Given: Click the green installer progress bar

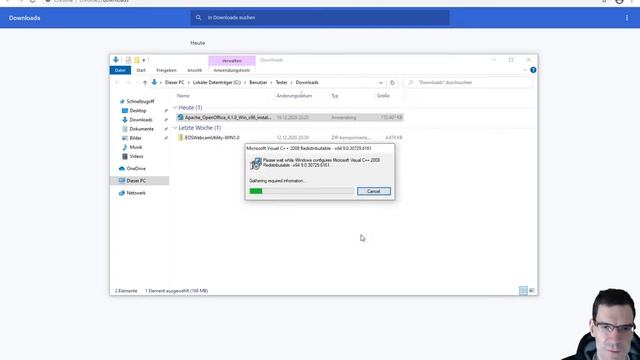Looking at the screenshot, I should [301, 191].
